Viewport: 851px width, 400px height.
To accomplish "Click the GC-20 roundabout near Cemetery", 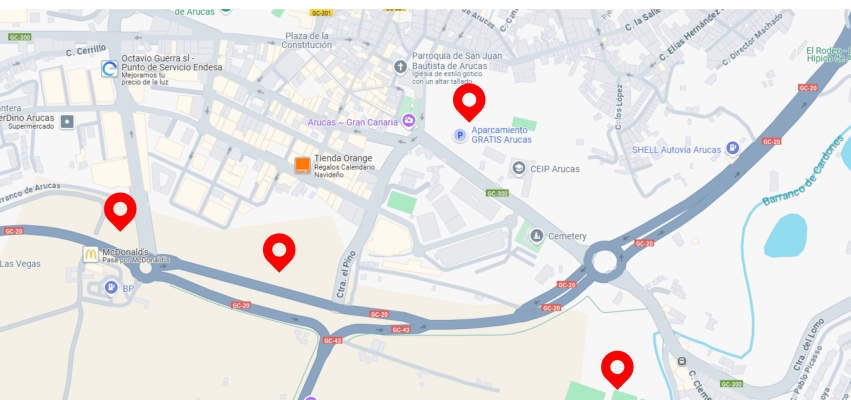I will [605, 262].
